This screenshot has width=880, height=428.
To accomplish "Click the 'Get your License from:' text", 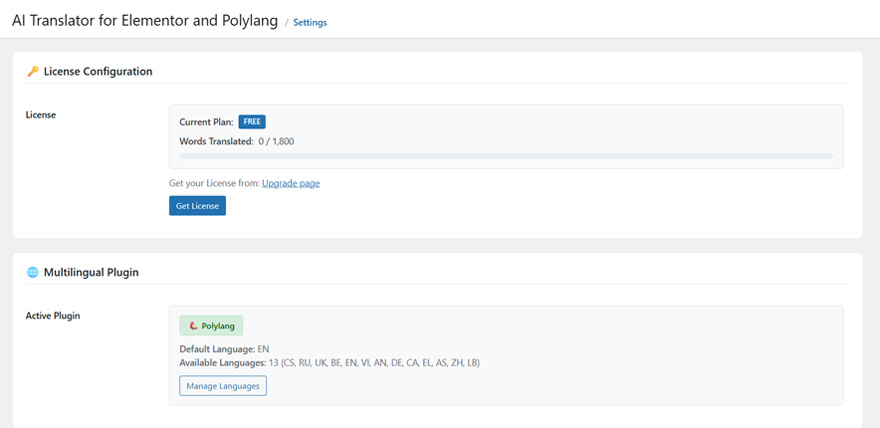I will click(x=214, y=183).
